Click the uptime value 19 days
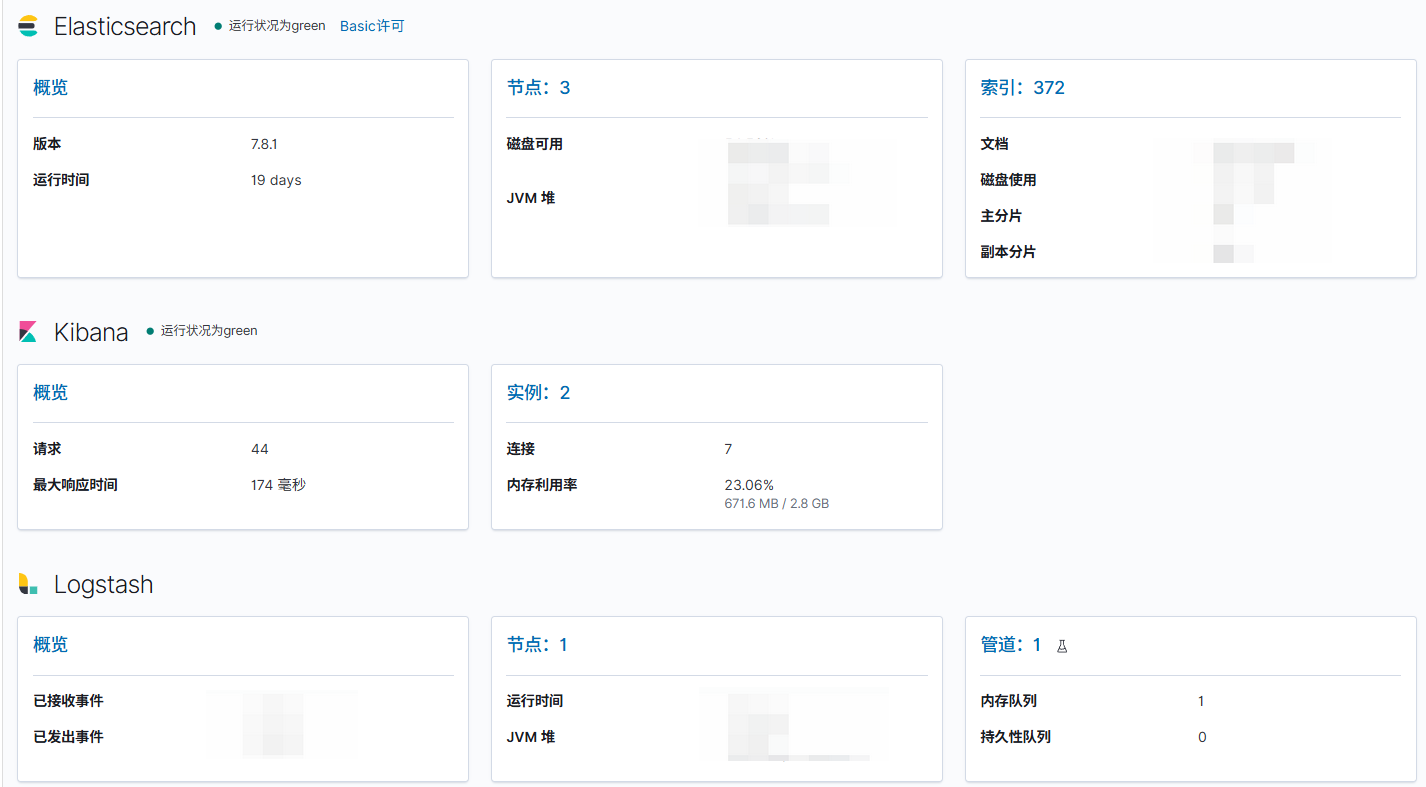The height and width of the screenshot is (787, 1426). 276,180
